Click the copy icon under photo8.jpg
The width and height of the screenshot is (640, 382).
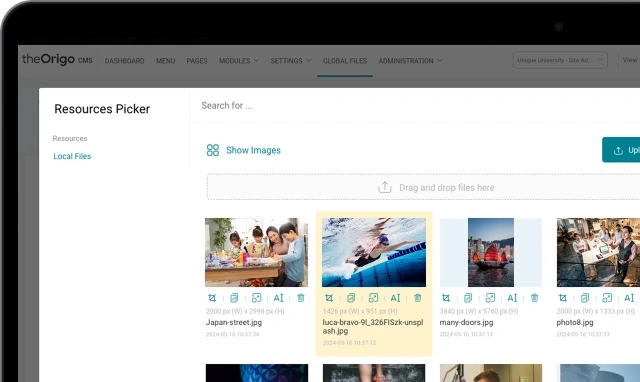pos(585,298)
